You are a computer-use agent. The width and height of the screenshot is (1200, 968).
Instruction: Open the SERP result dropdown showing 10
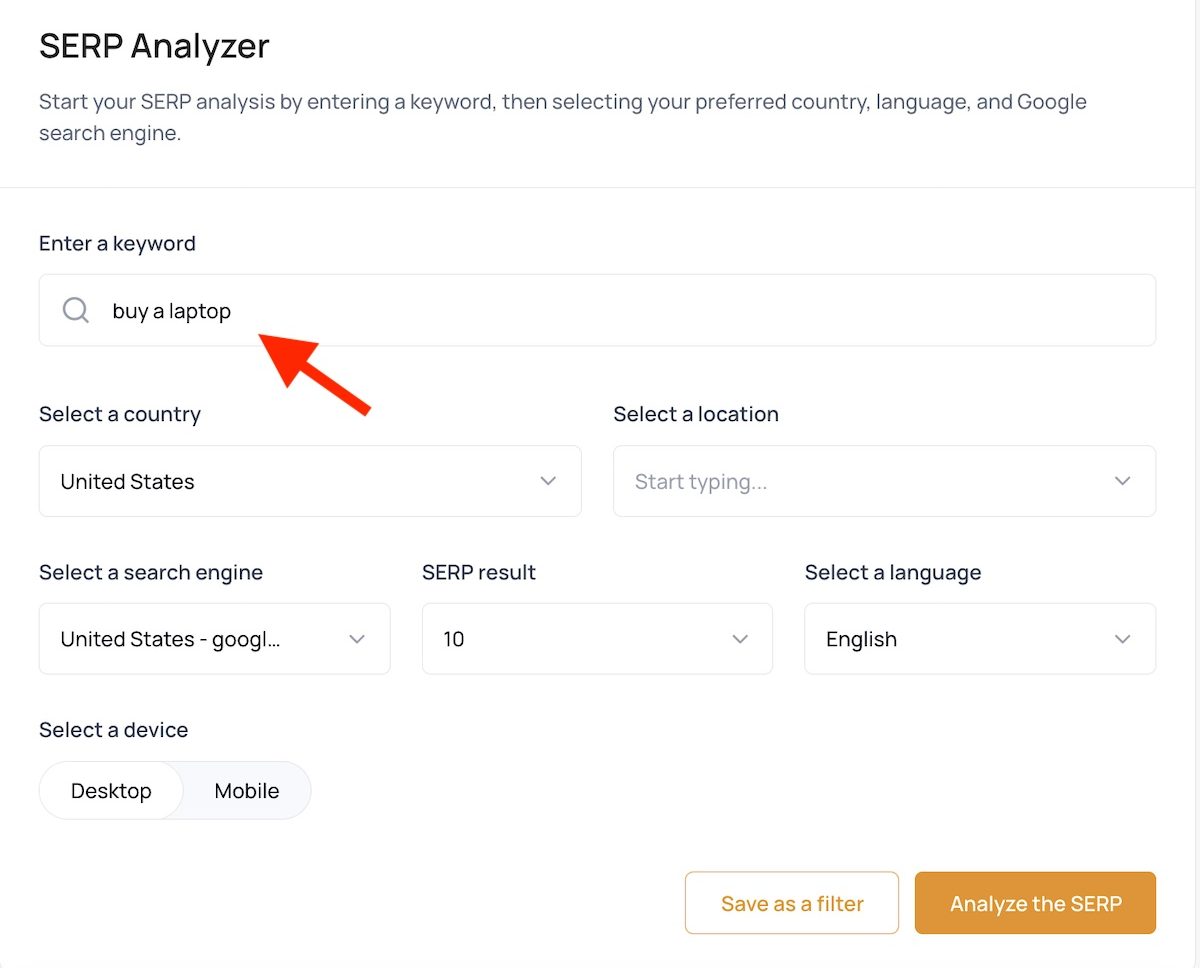tap(580, 639)
